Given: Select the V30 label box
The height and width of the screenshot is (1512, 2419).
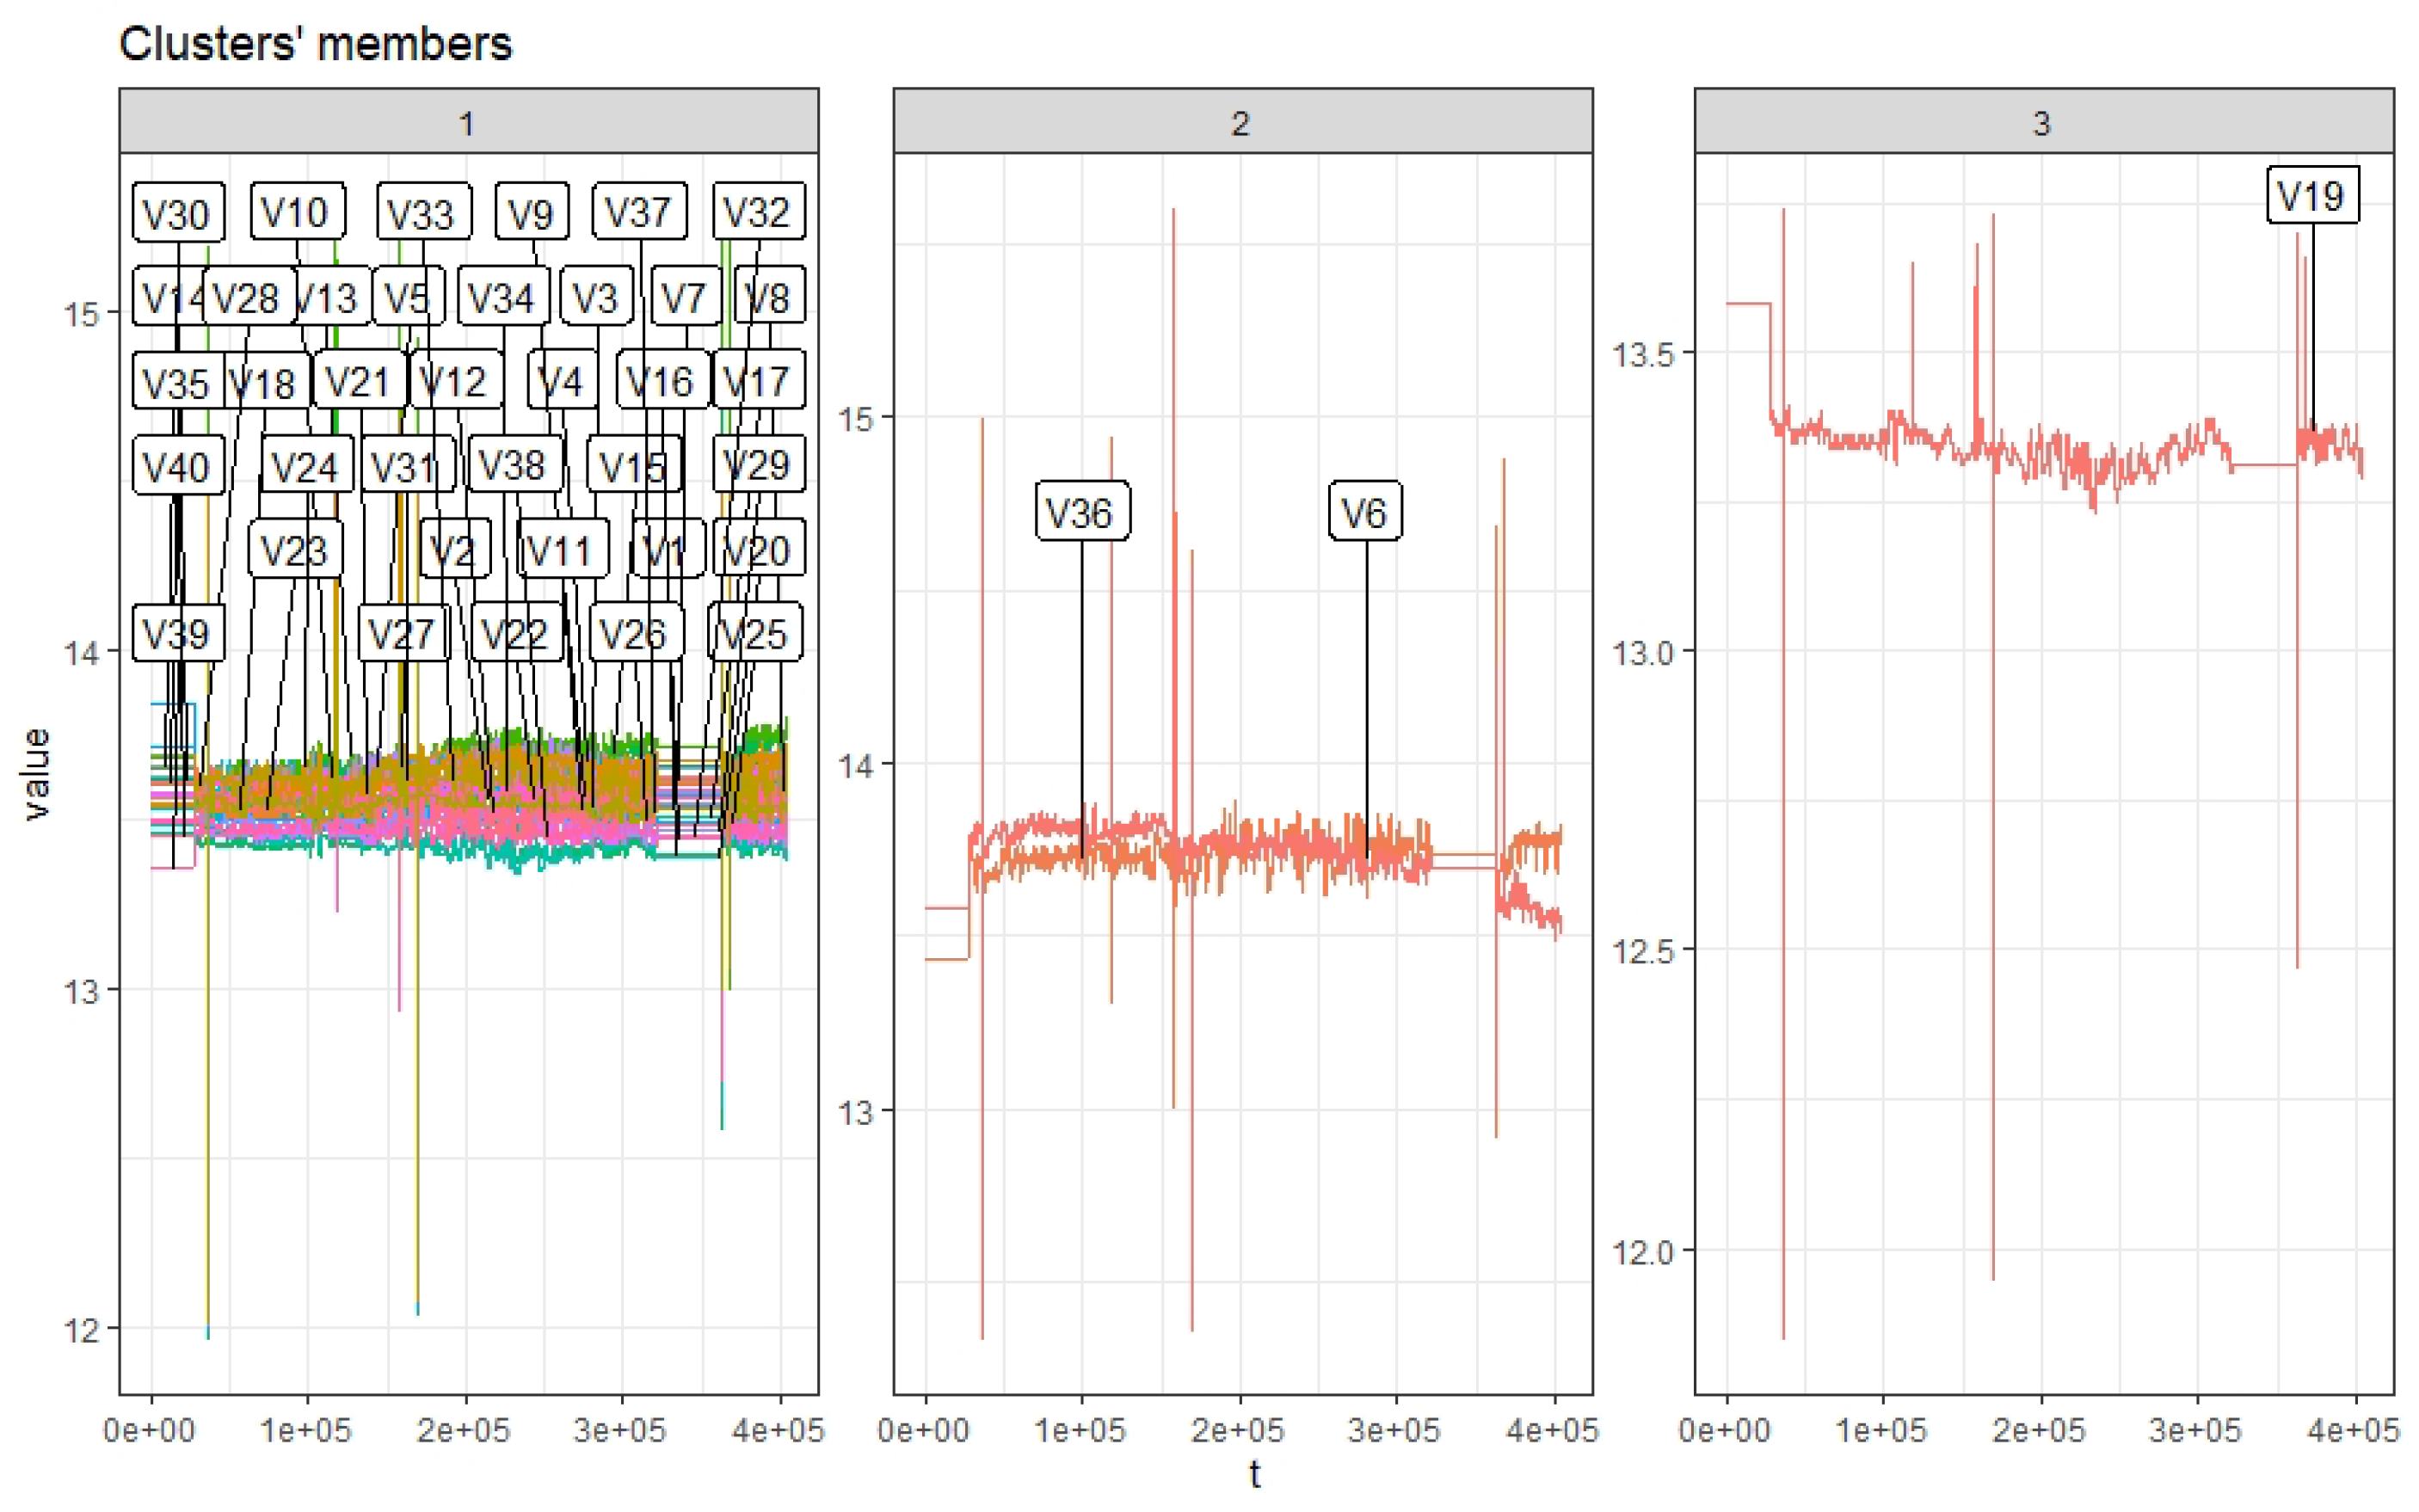Looking at the screenshot, I should [x=177, y=213].
